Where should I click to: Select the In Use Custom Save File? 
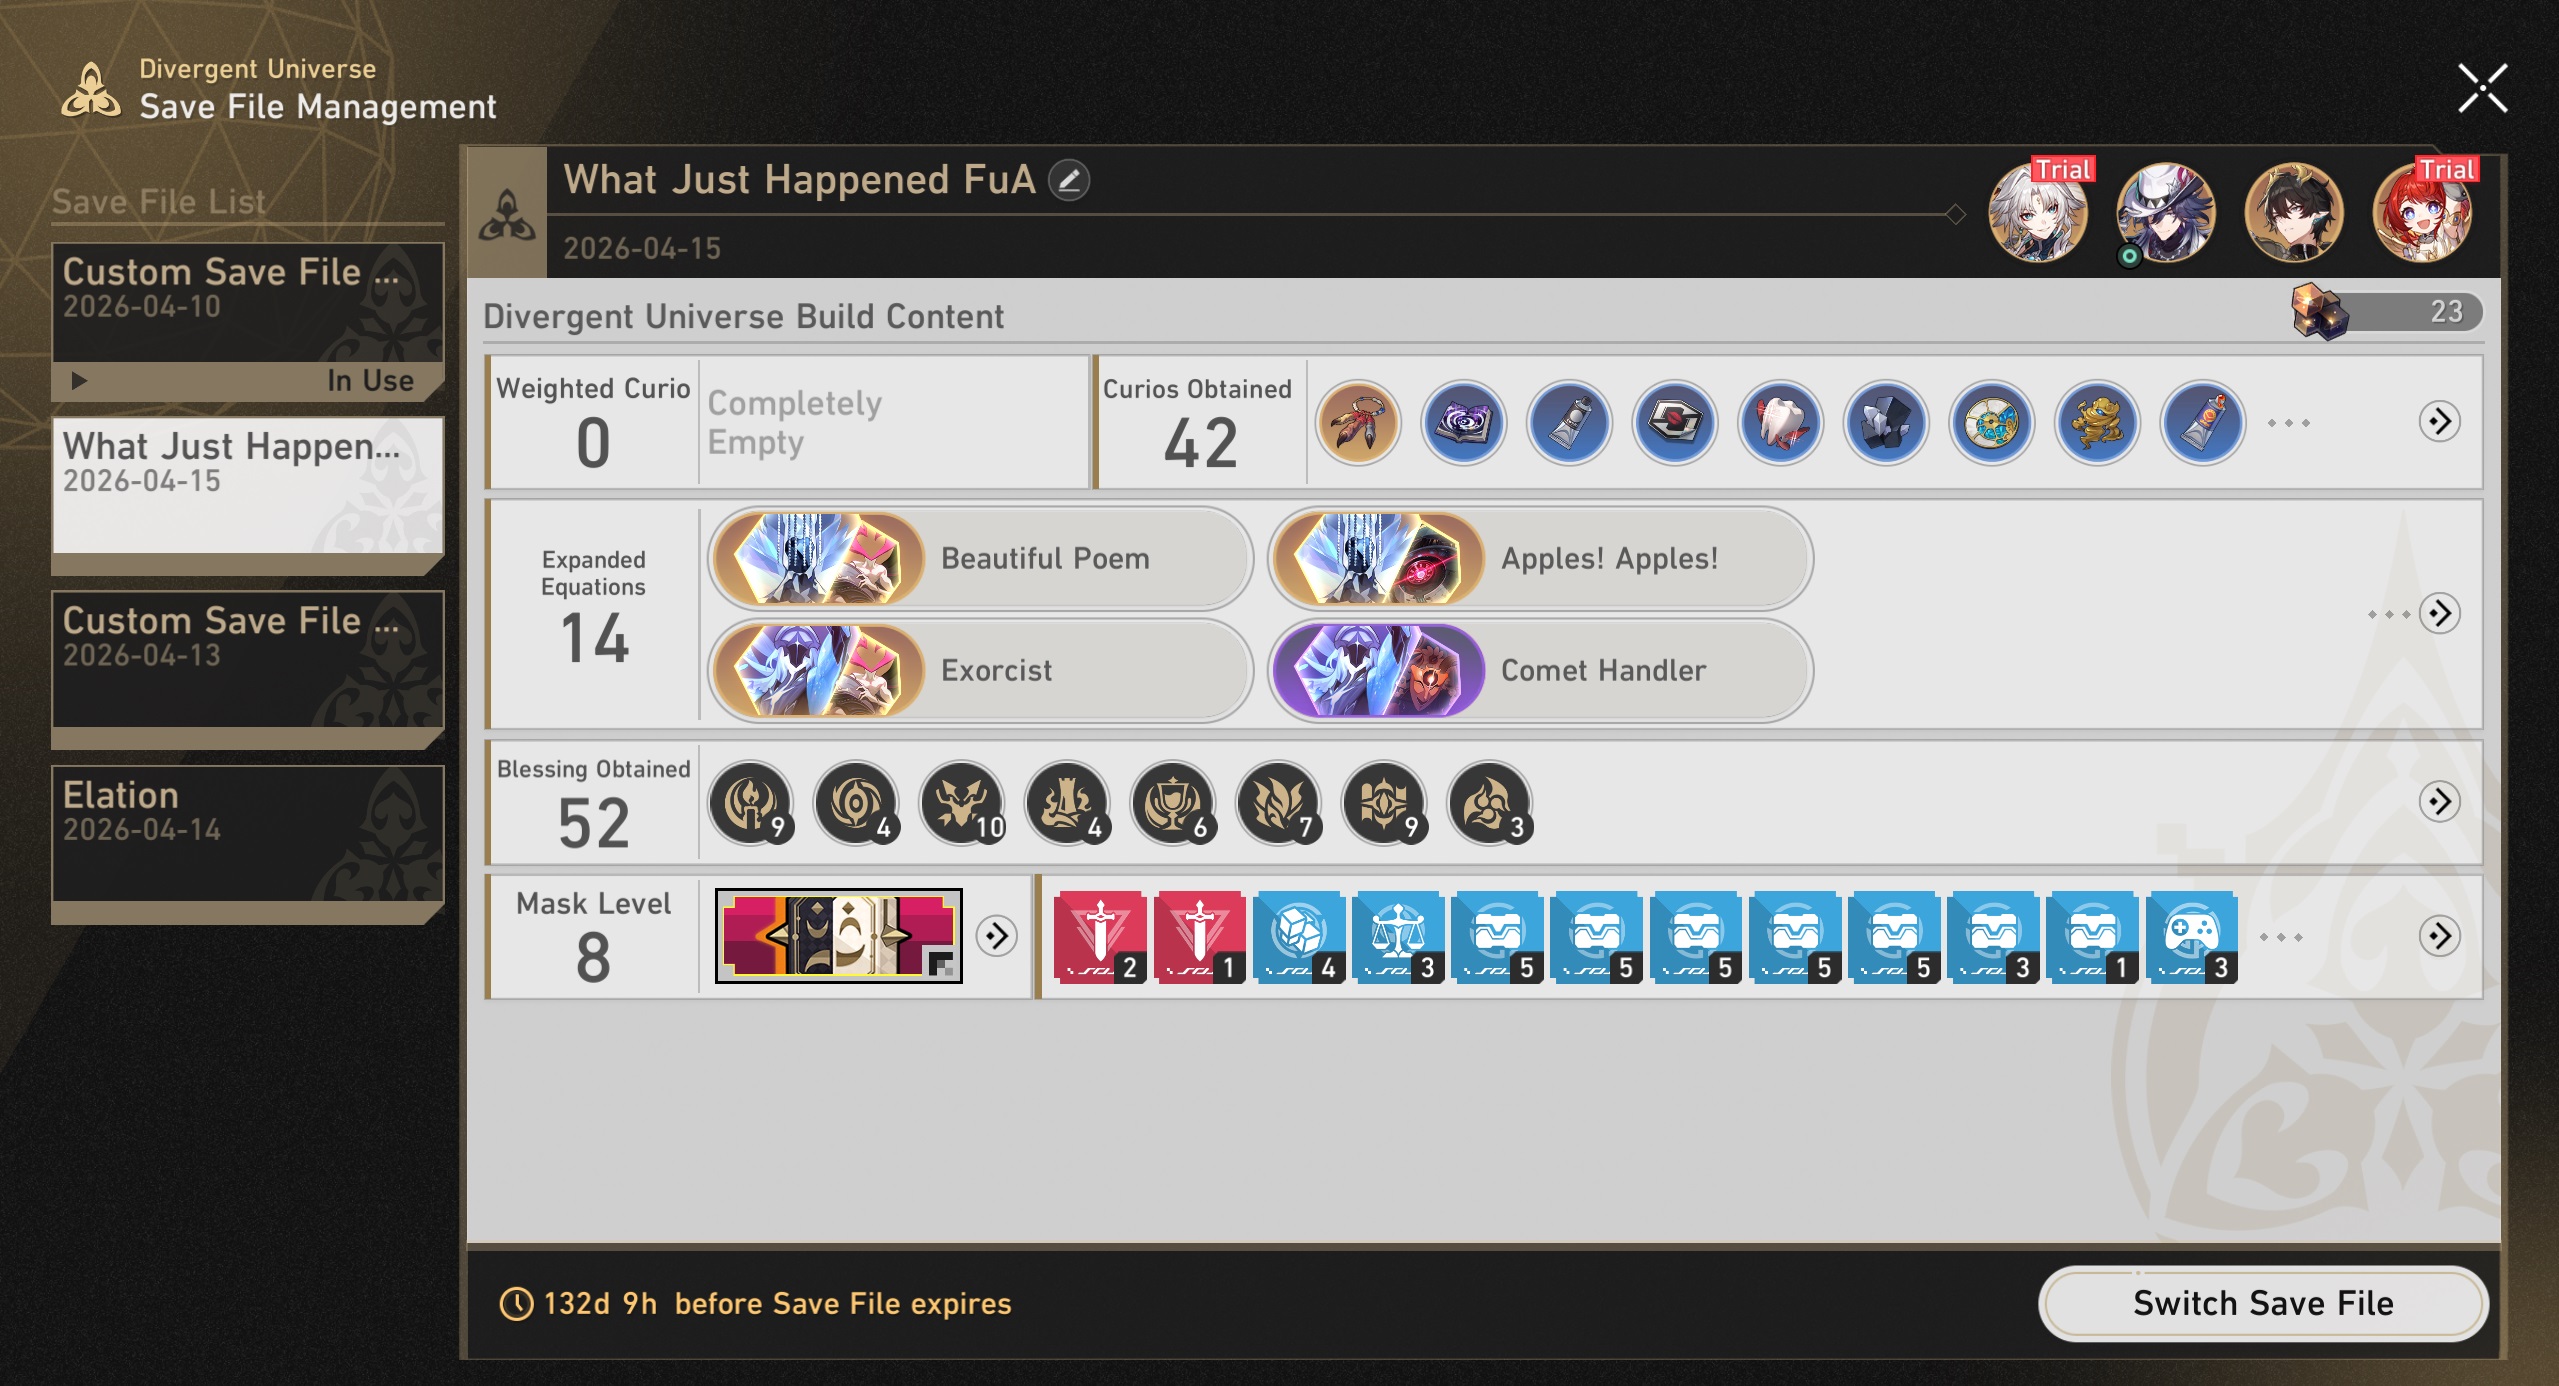(248, 321)
